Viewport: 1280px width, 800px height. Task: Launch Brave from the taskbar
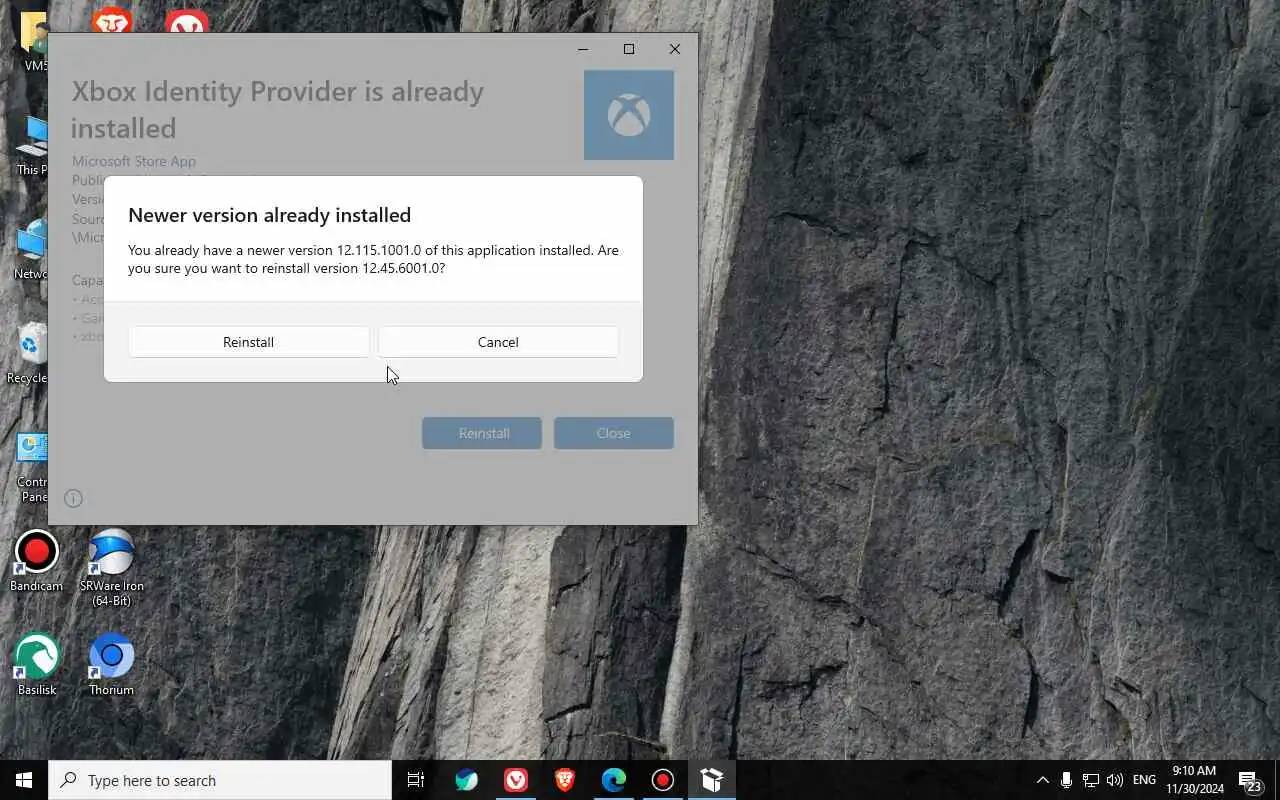point(565,780)
